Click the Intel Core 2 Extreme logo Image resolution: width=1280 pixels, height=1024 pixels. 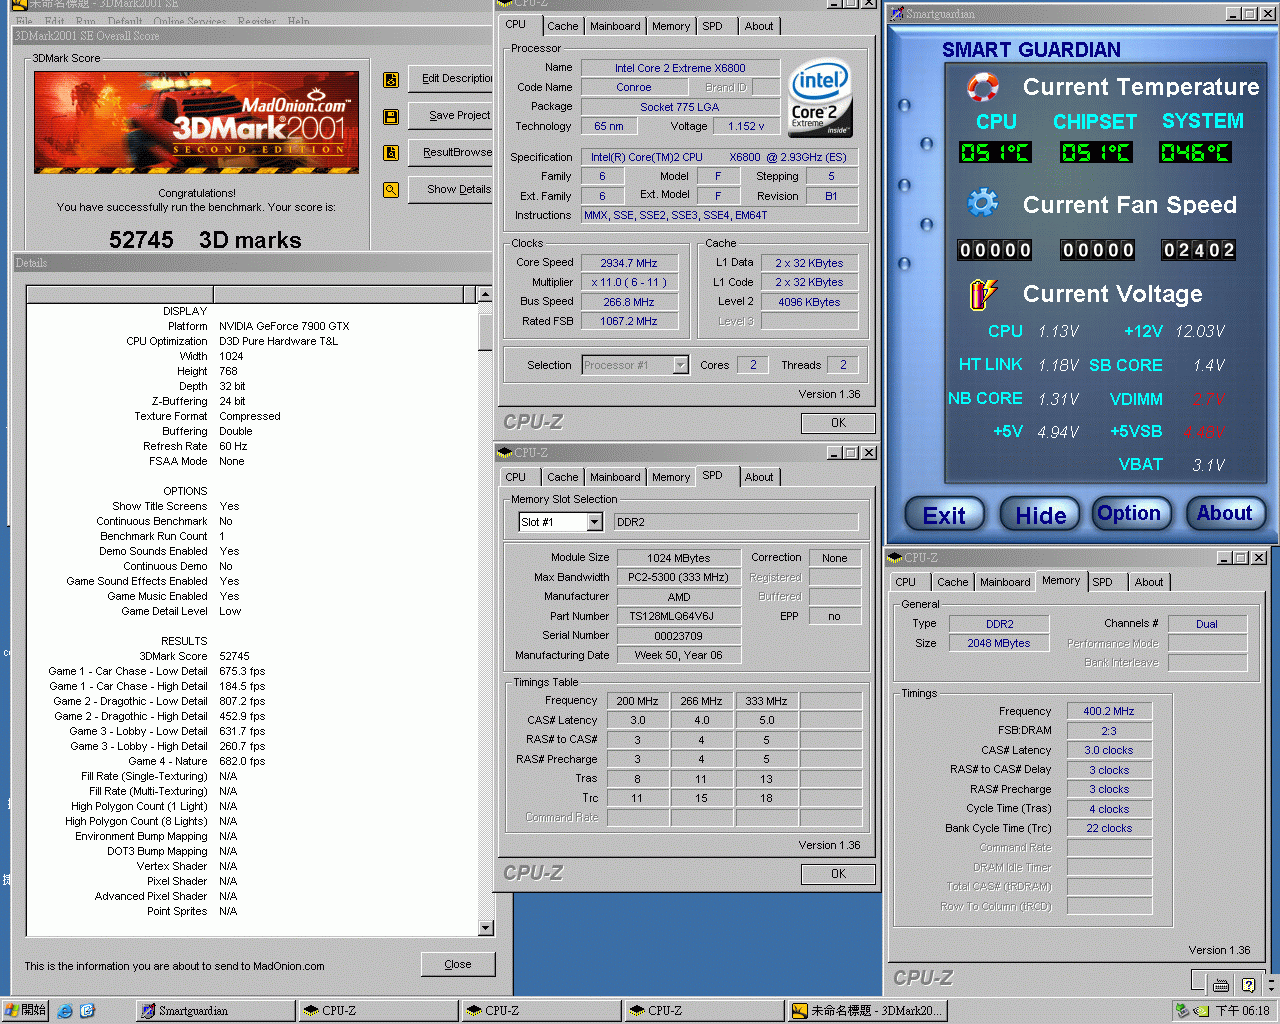(820, 98)
